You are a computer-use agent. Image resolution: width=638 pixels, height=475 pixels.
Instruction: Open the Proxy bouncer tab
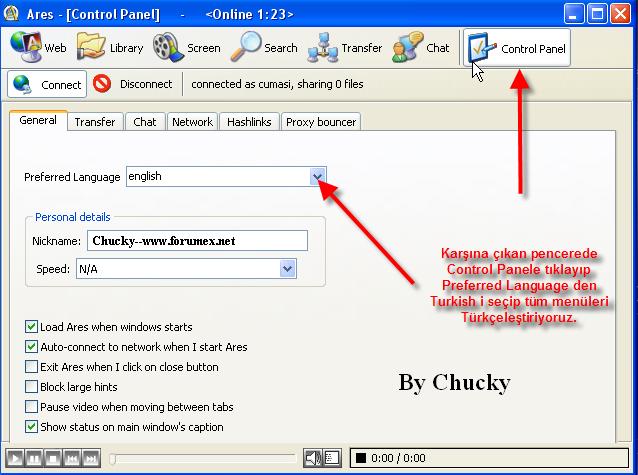pyautogui.click(x=320, y=122)
